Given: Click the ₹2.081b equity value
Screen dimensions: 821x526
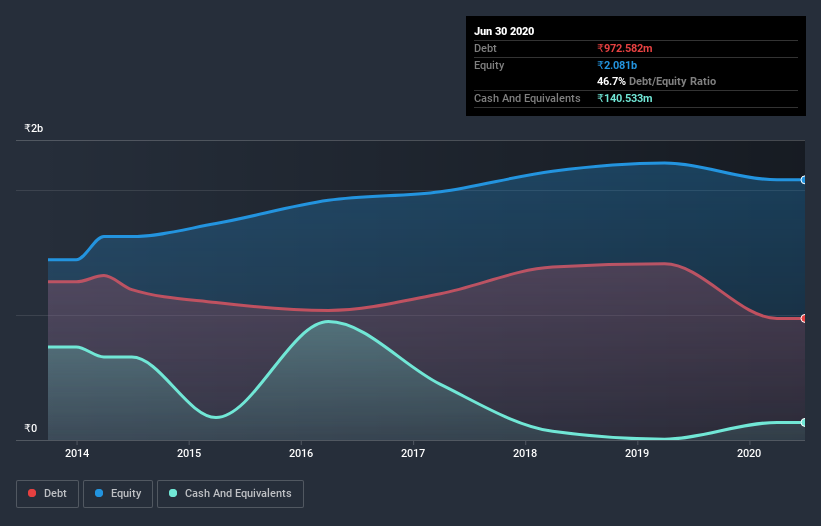Looking at the screenshot, I should tap(617, 65).
